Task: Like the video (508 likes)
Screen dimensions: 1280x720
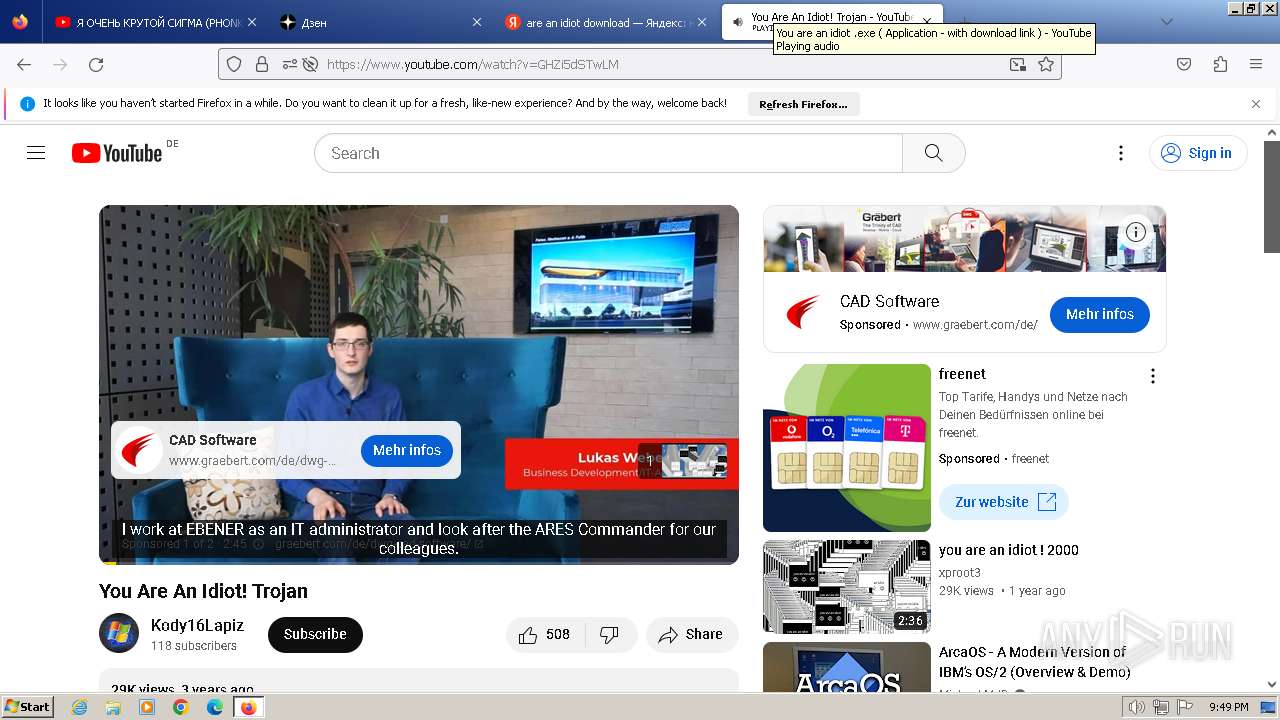Action: point(544,634)
